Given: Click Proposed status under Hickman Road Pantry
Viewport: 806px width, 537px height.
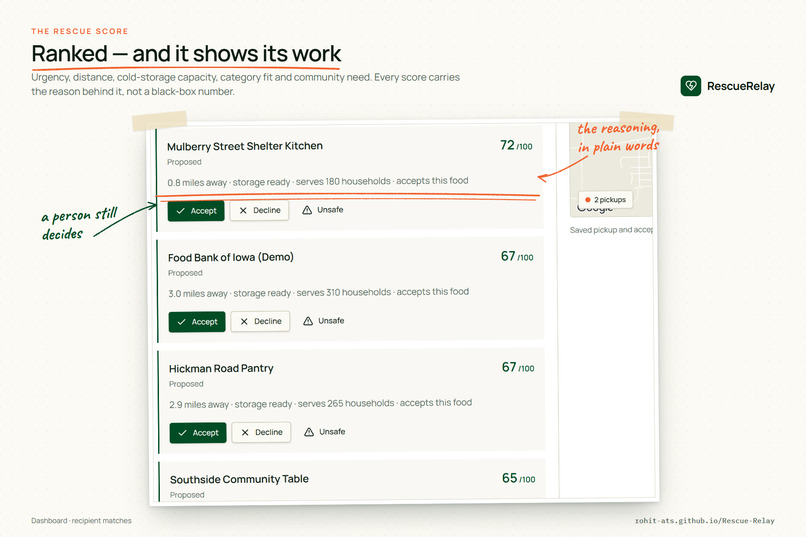Looking at the screenshot, I should [186, 384].
